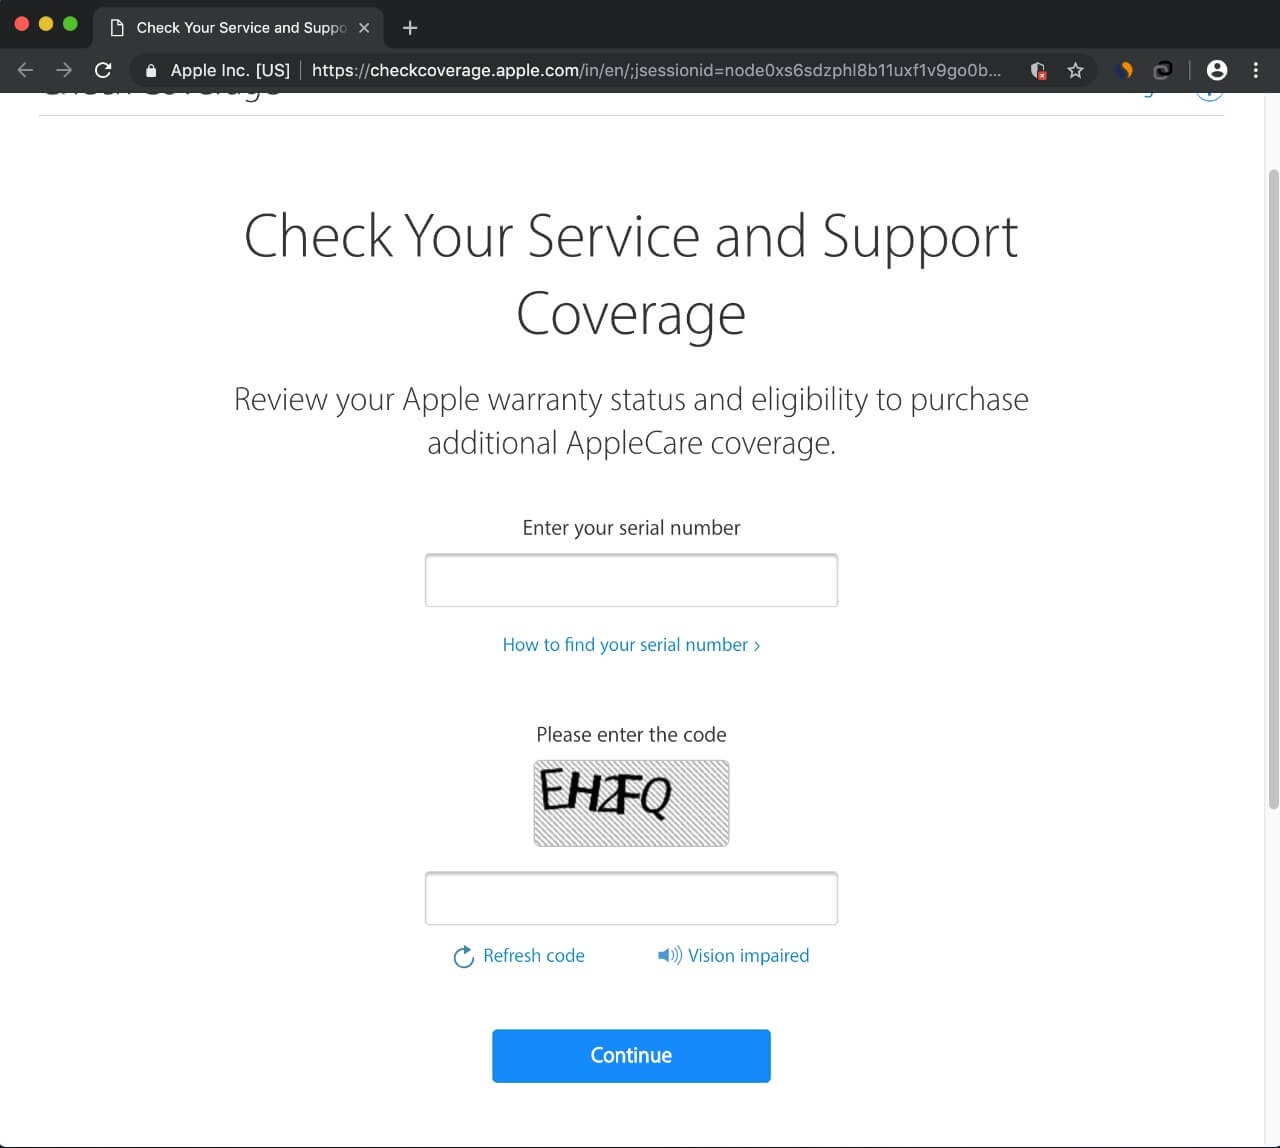The image size is (1280, 1148).
Task: Click the speaker icon beside Vision impaired
Action: point(669,955)
